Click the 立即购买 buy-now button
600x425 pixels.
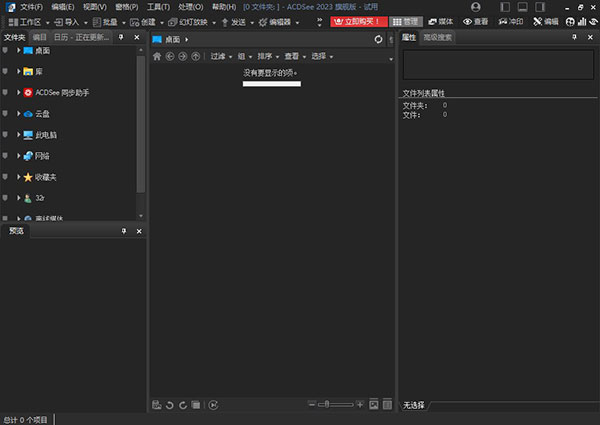(359, 22)
